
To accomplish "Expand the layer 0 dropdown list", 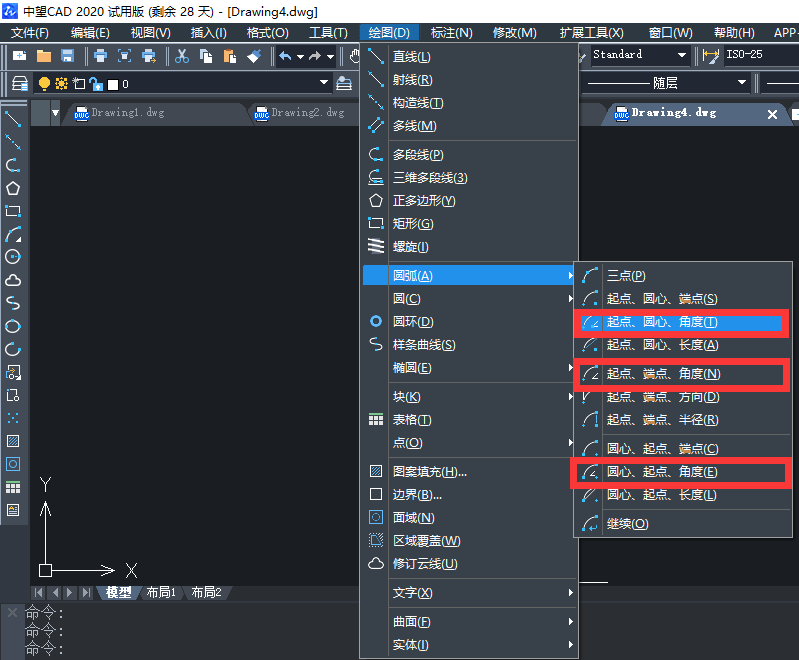I will pyautogui.click(x=324, y=84).
